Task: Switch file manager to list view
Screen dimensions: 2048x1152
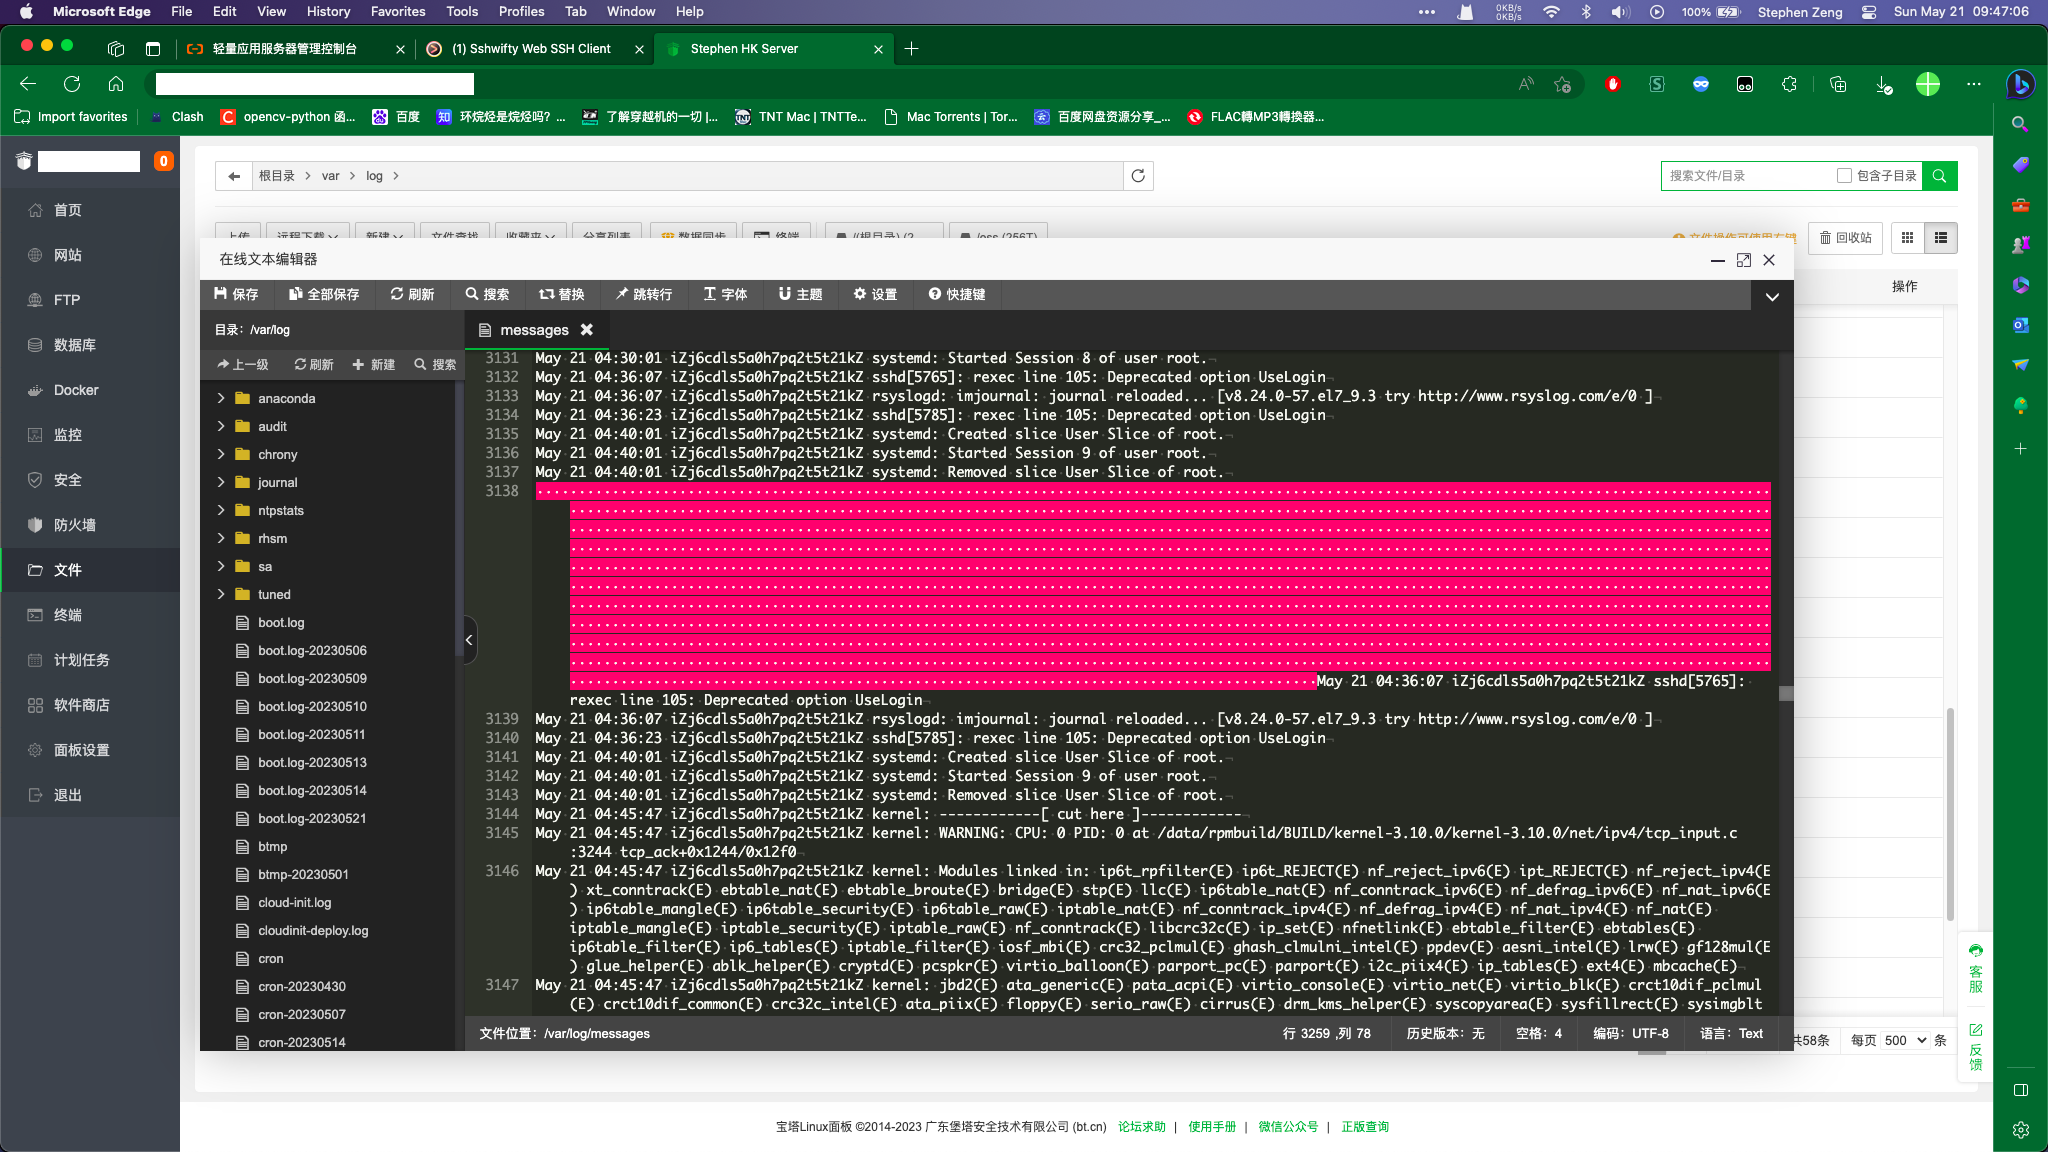Action: pyautogui.click(x=1941, y=238)
